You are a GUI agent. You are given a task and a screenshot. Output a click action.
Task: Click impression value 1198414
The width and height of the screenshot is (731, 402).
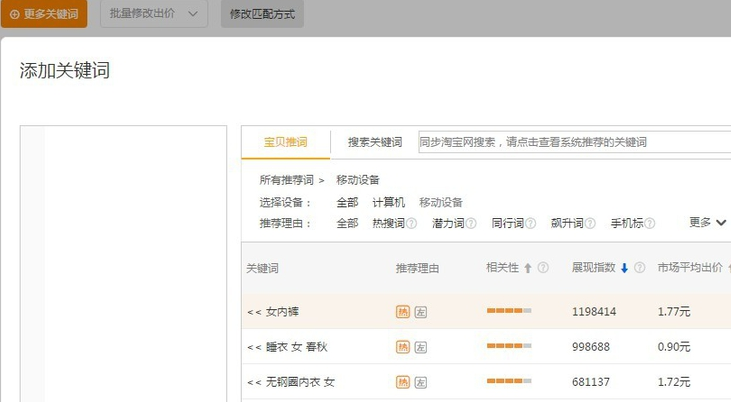click(594, 312)
